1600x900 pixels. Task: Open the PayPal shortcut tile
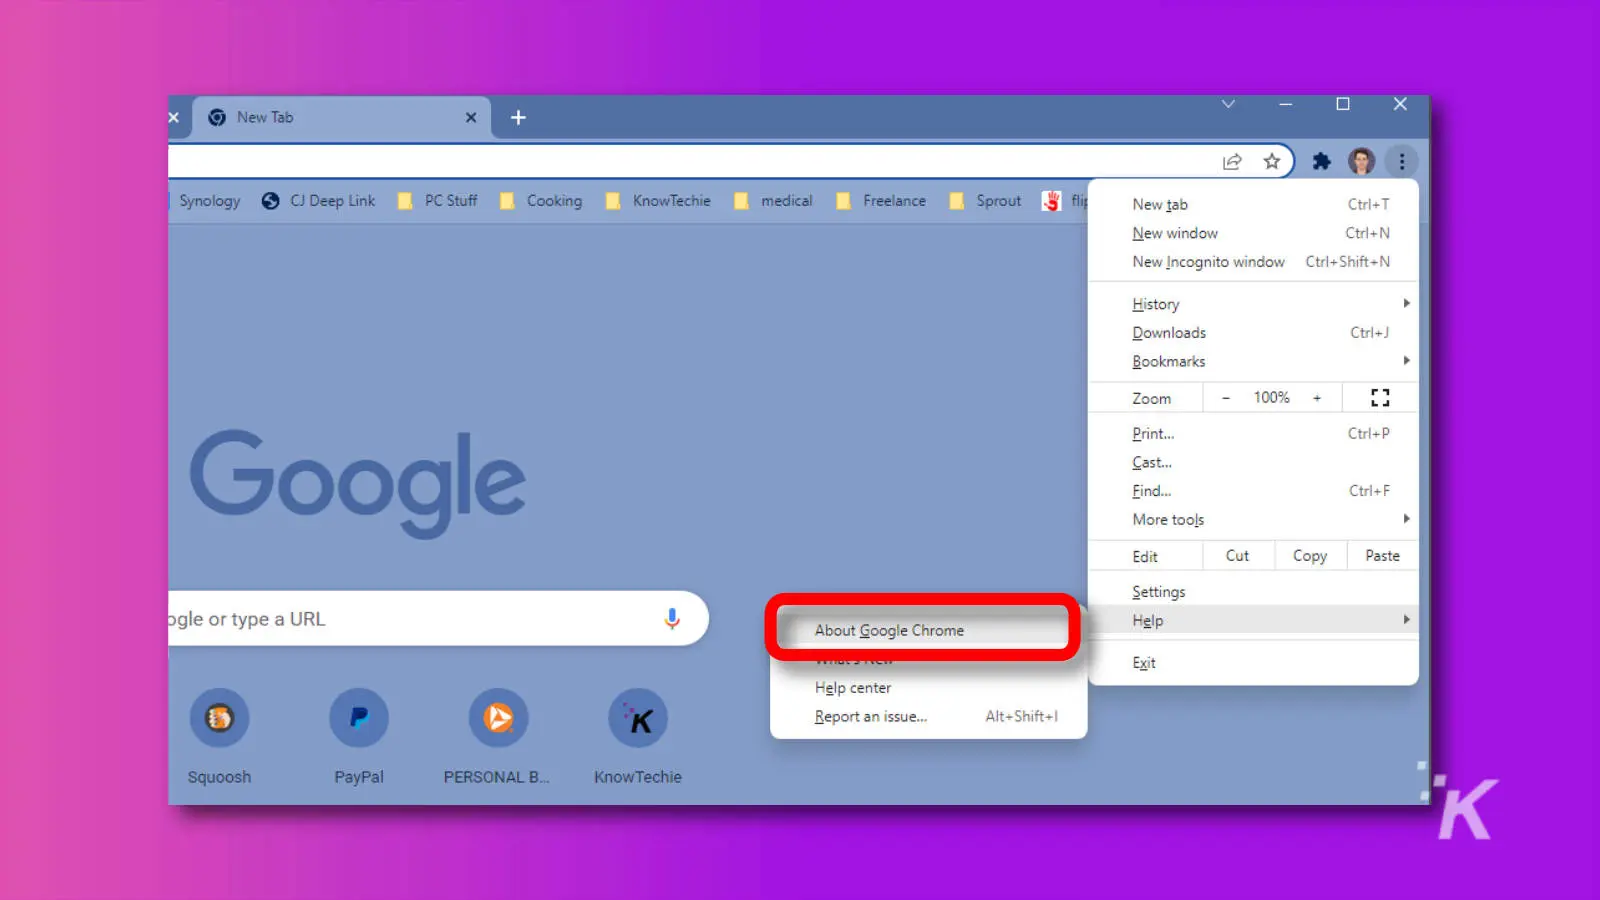pyautogui.click(x=359, y=736)
